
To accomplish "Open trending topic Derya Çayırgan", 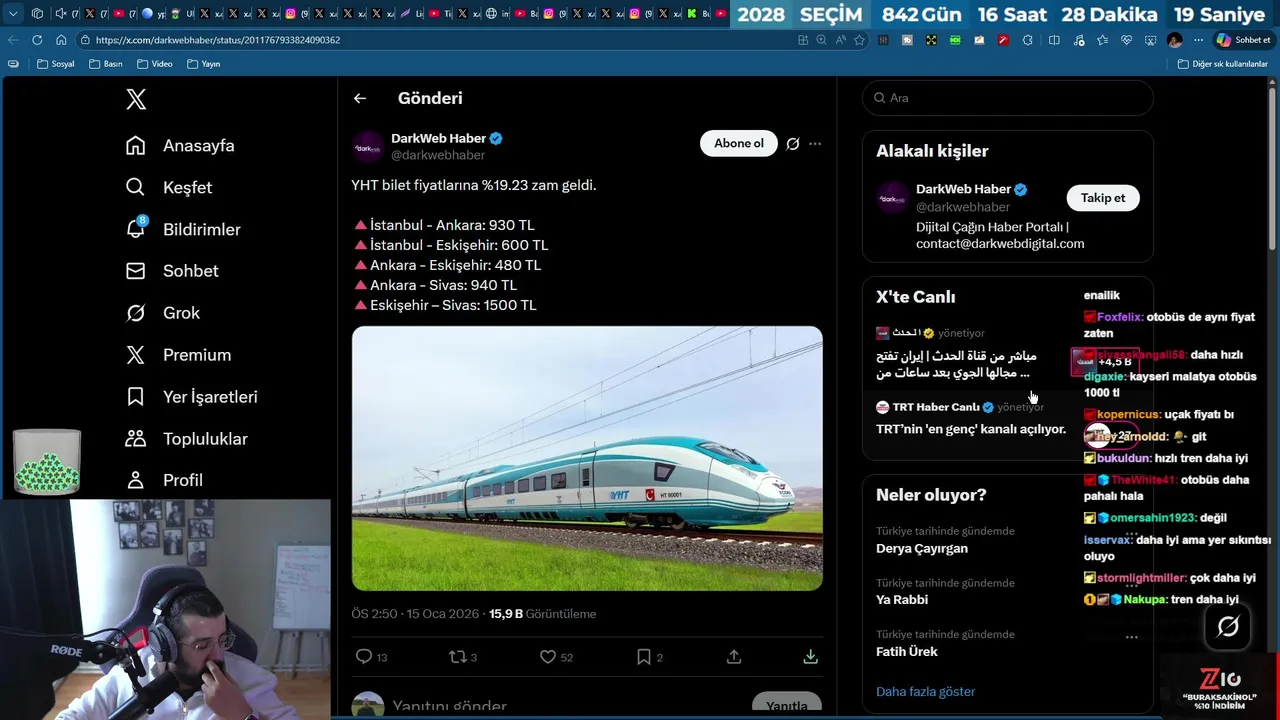I will (x=922, y=549).
